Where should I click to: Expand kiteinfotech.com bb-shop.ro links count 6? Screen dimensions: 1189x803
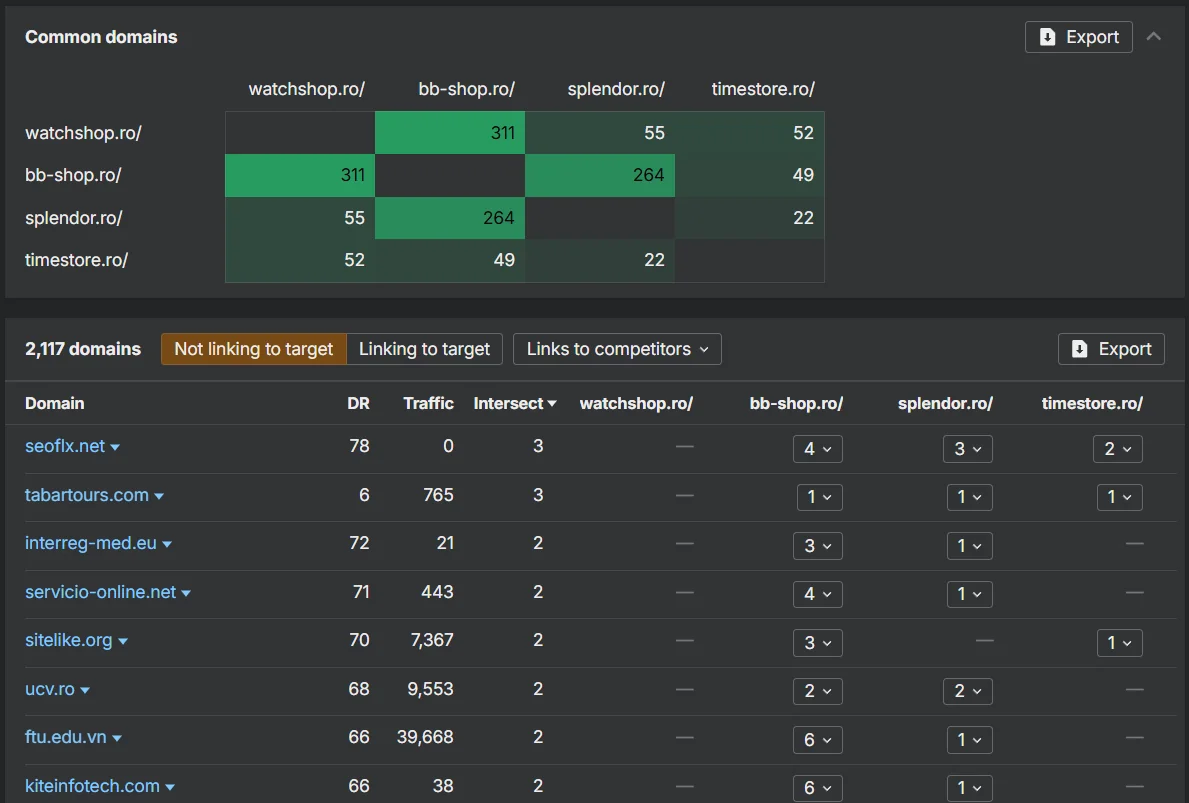[817, 788]
